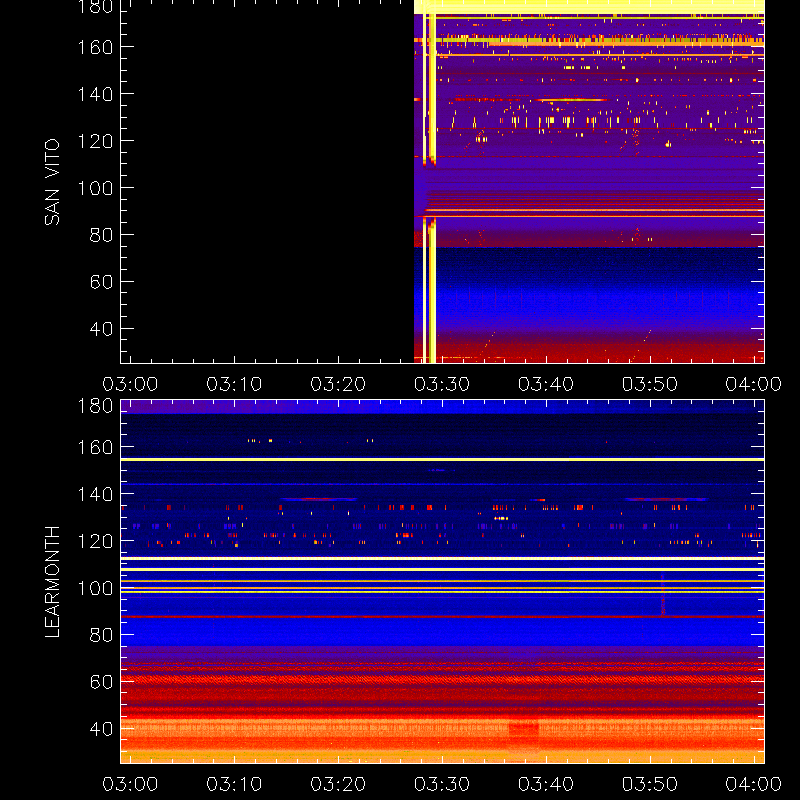Pick the 140 frequency label on San Vito axis

point(95,94)
